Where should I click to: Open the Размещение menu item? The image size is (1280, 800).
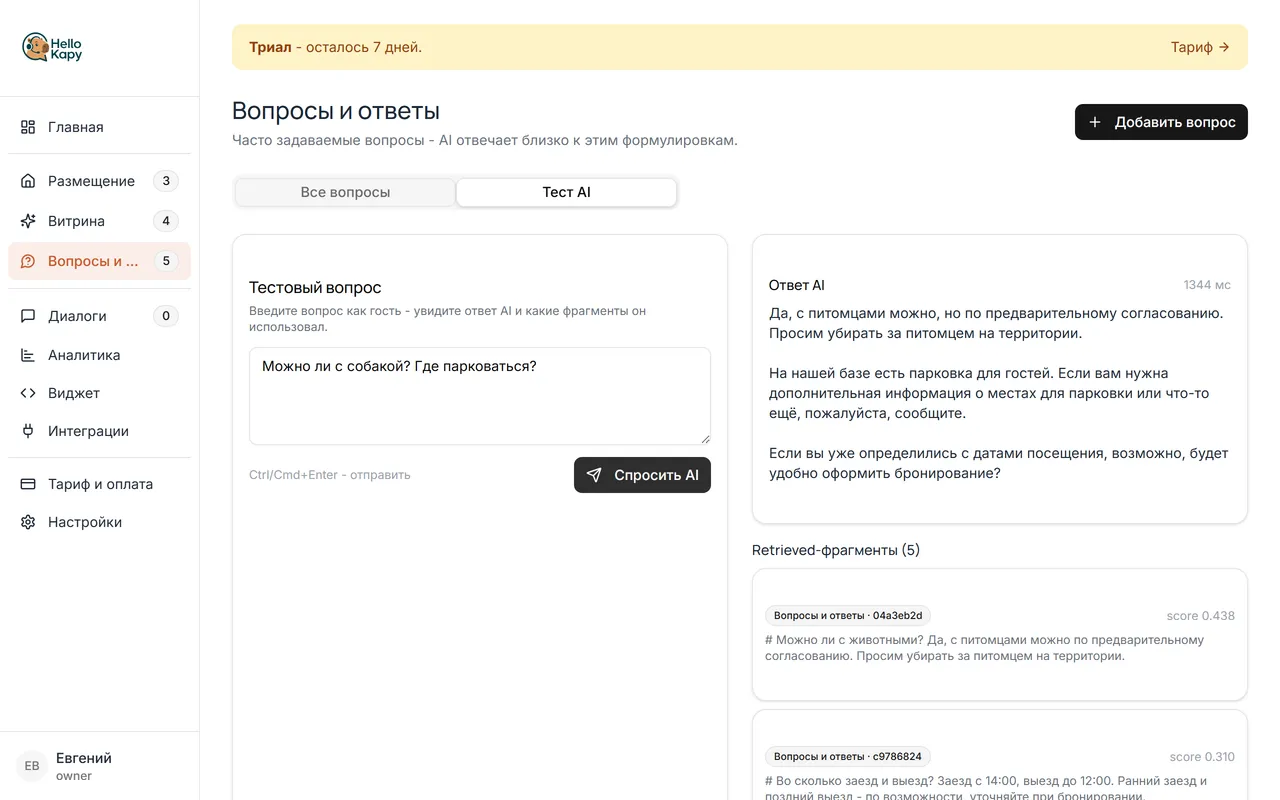99,181
